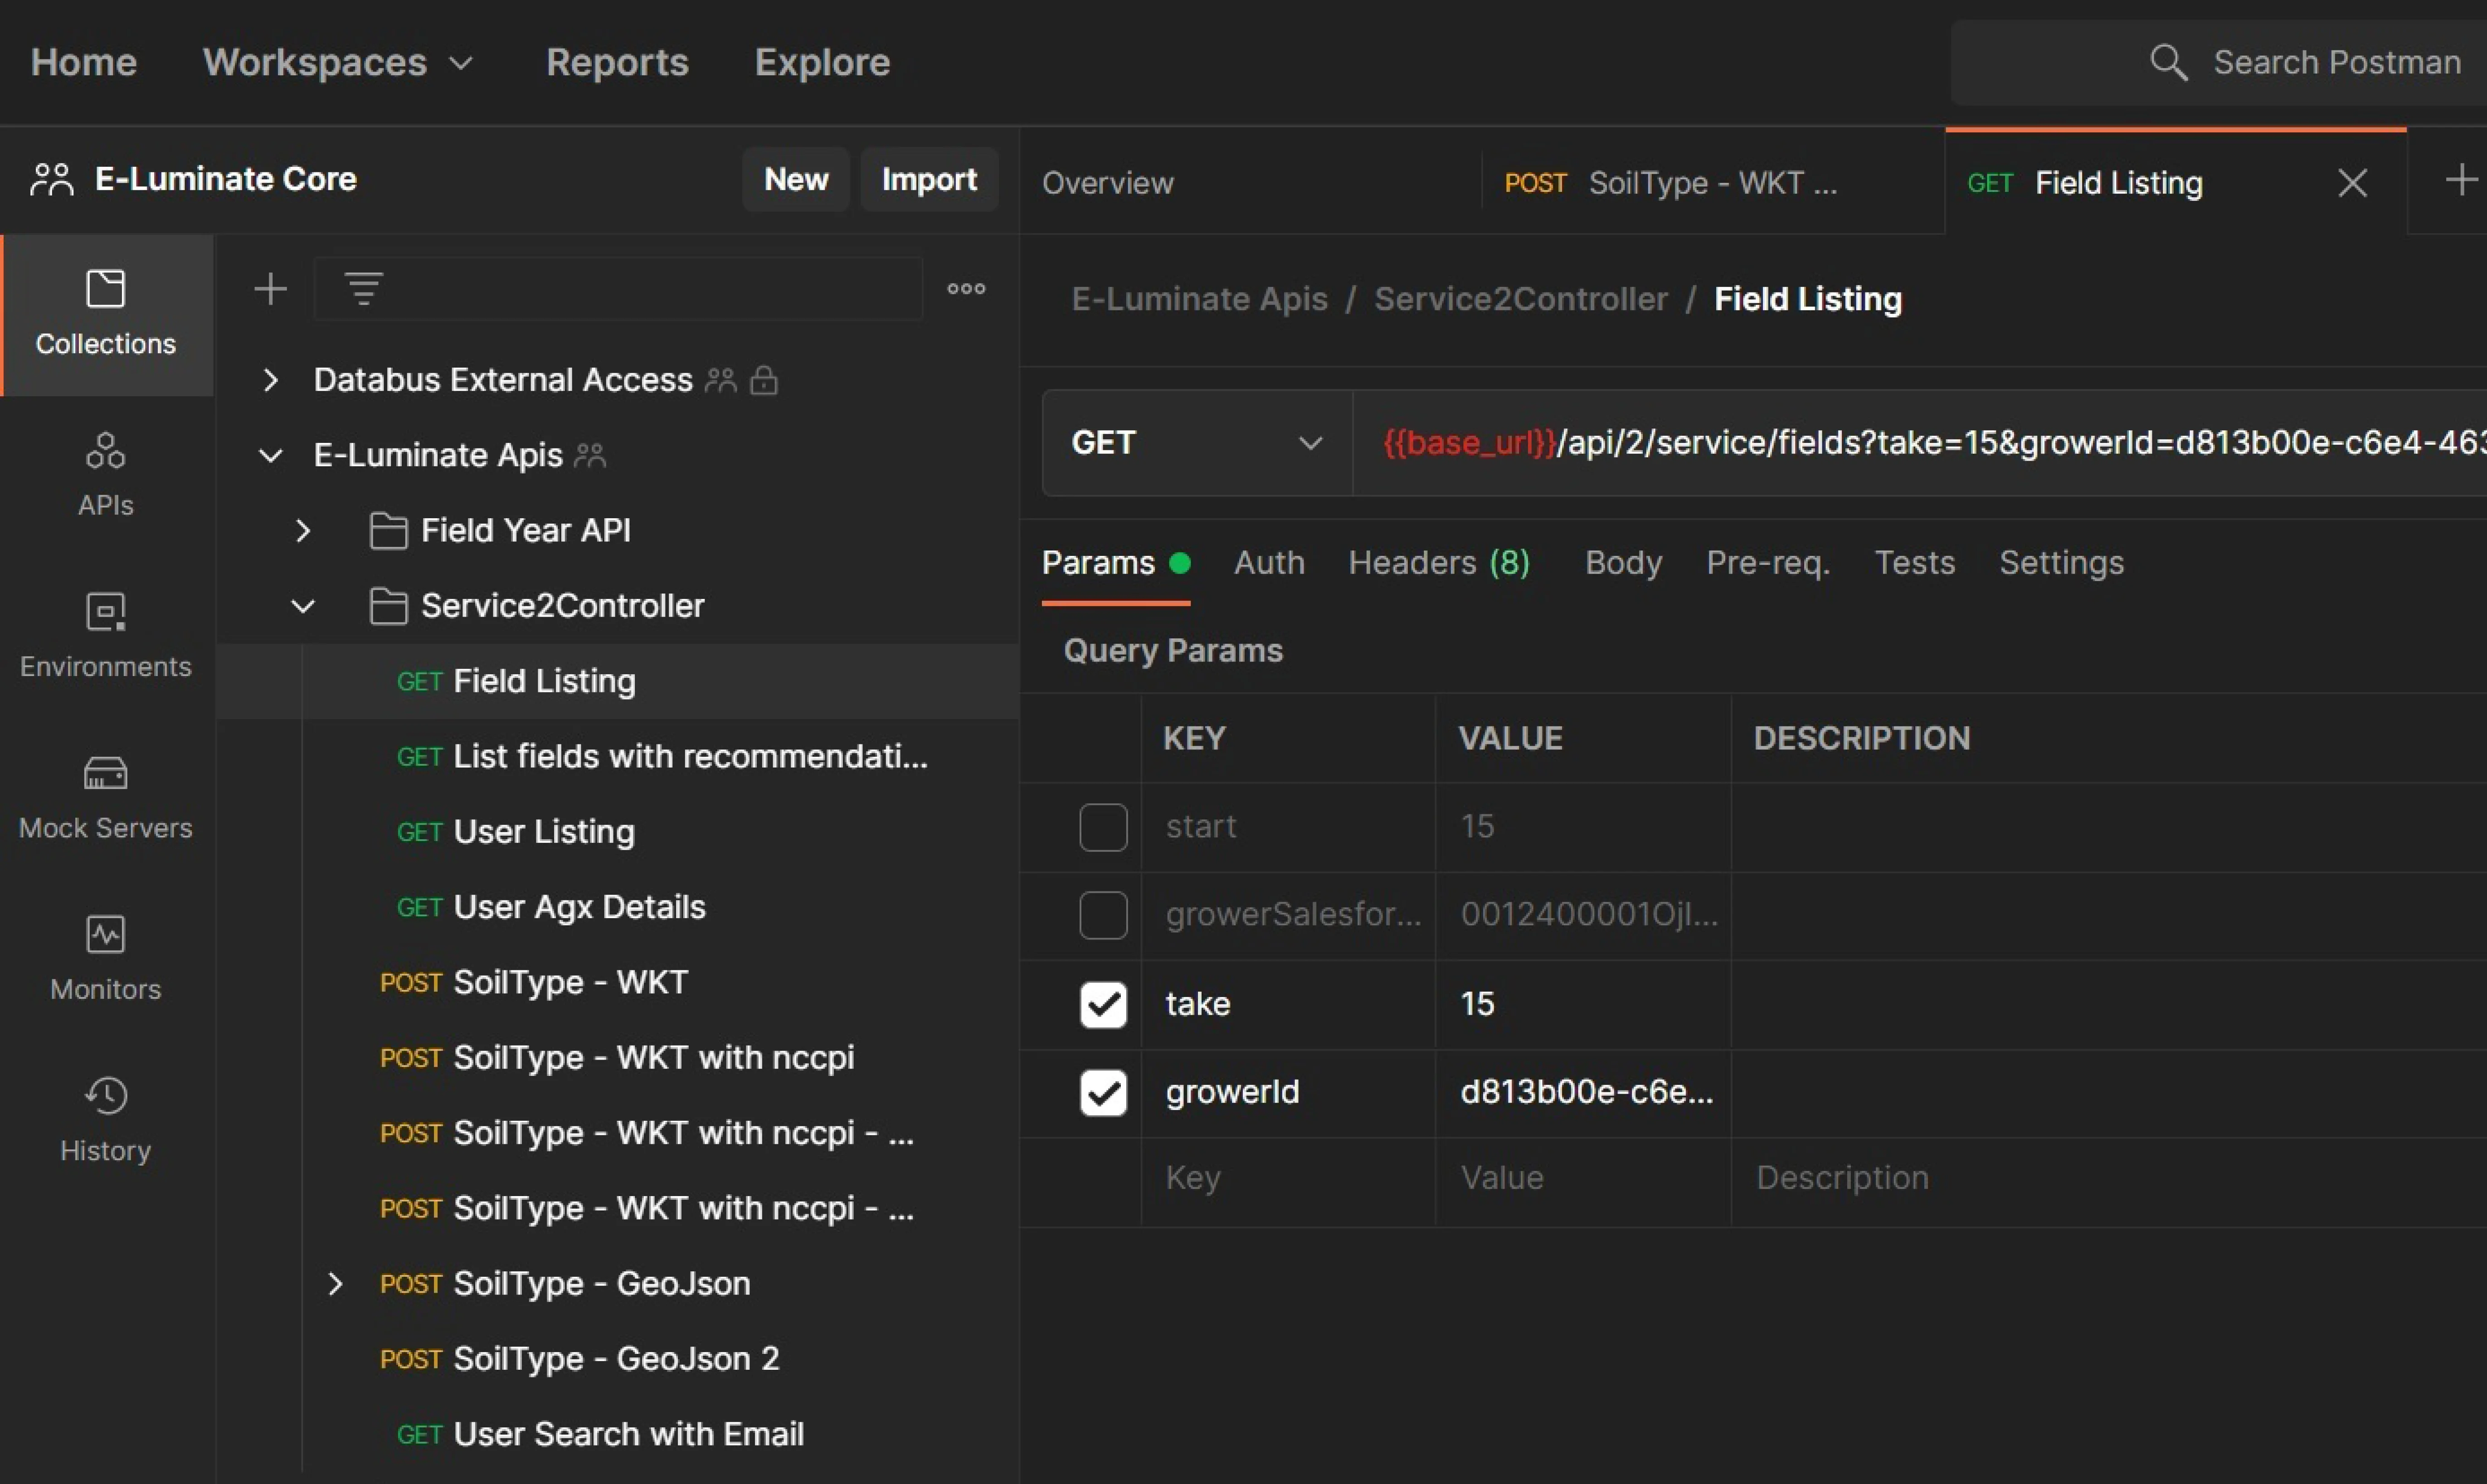Viewport: 2487px width, 1484px height.
Task: Open the GET method dropdown
Action: click(x=1196, y=443)
